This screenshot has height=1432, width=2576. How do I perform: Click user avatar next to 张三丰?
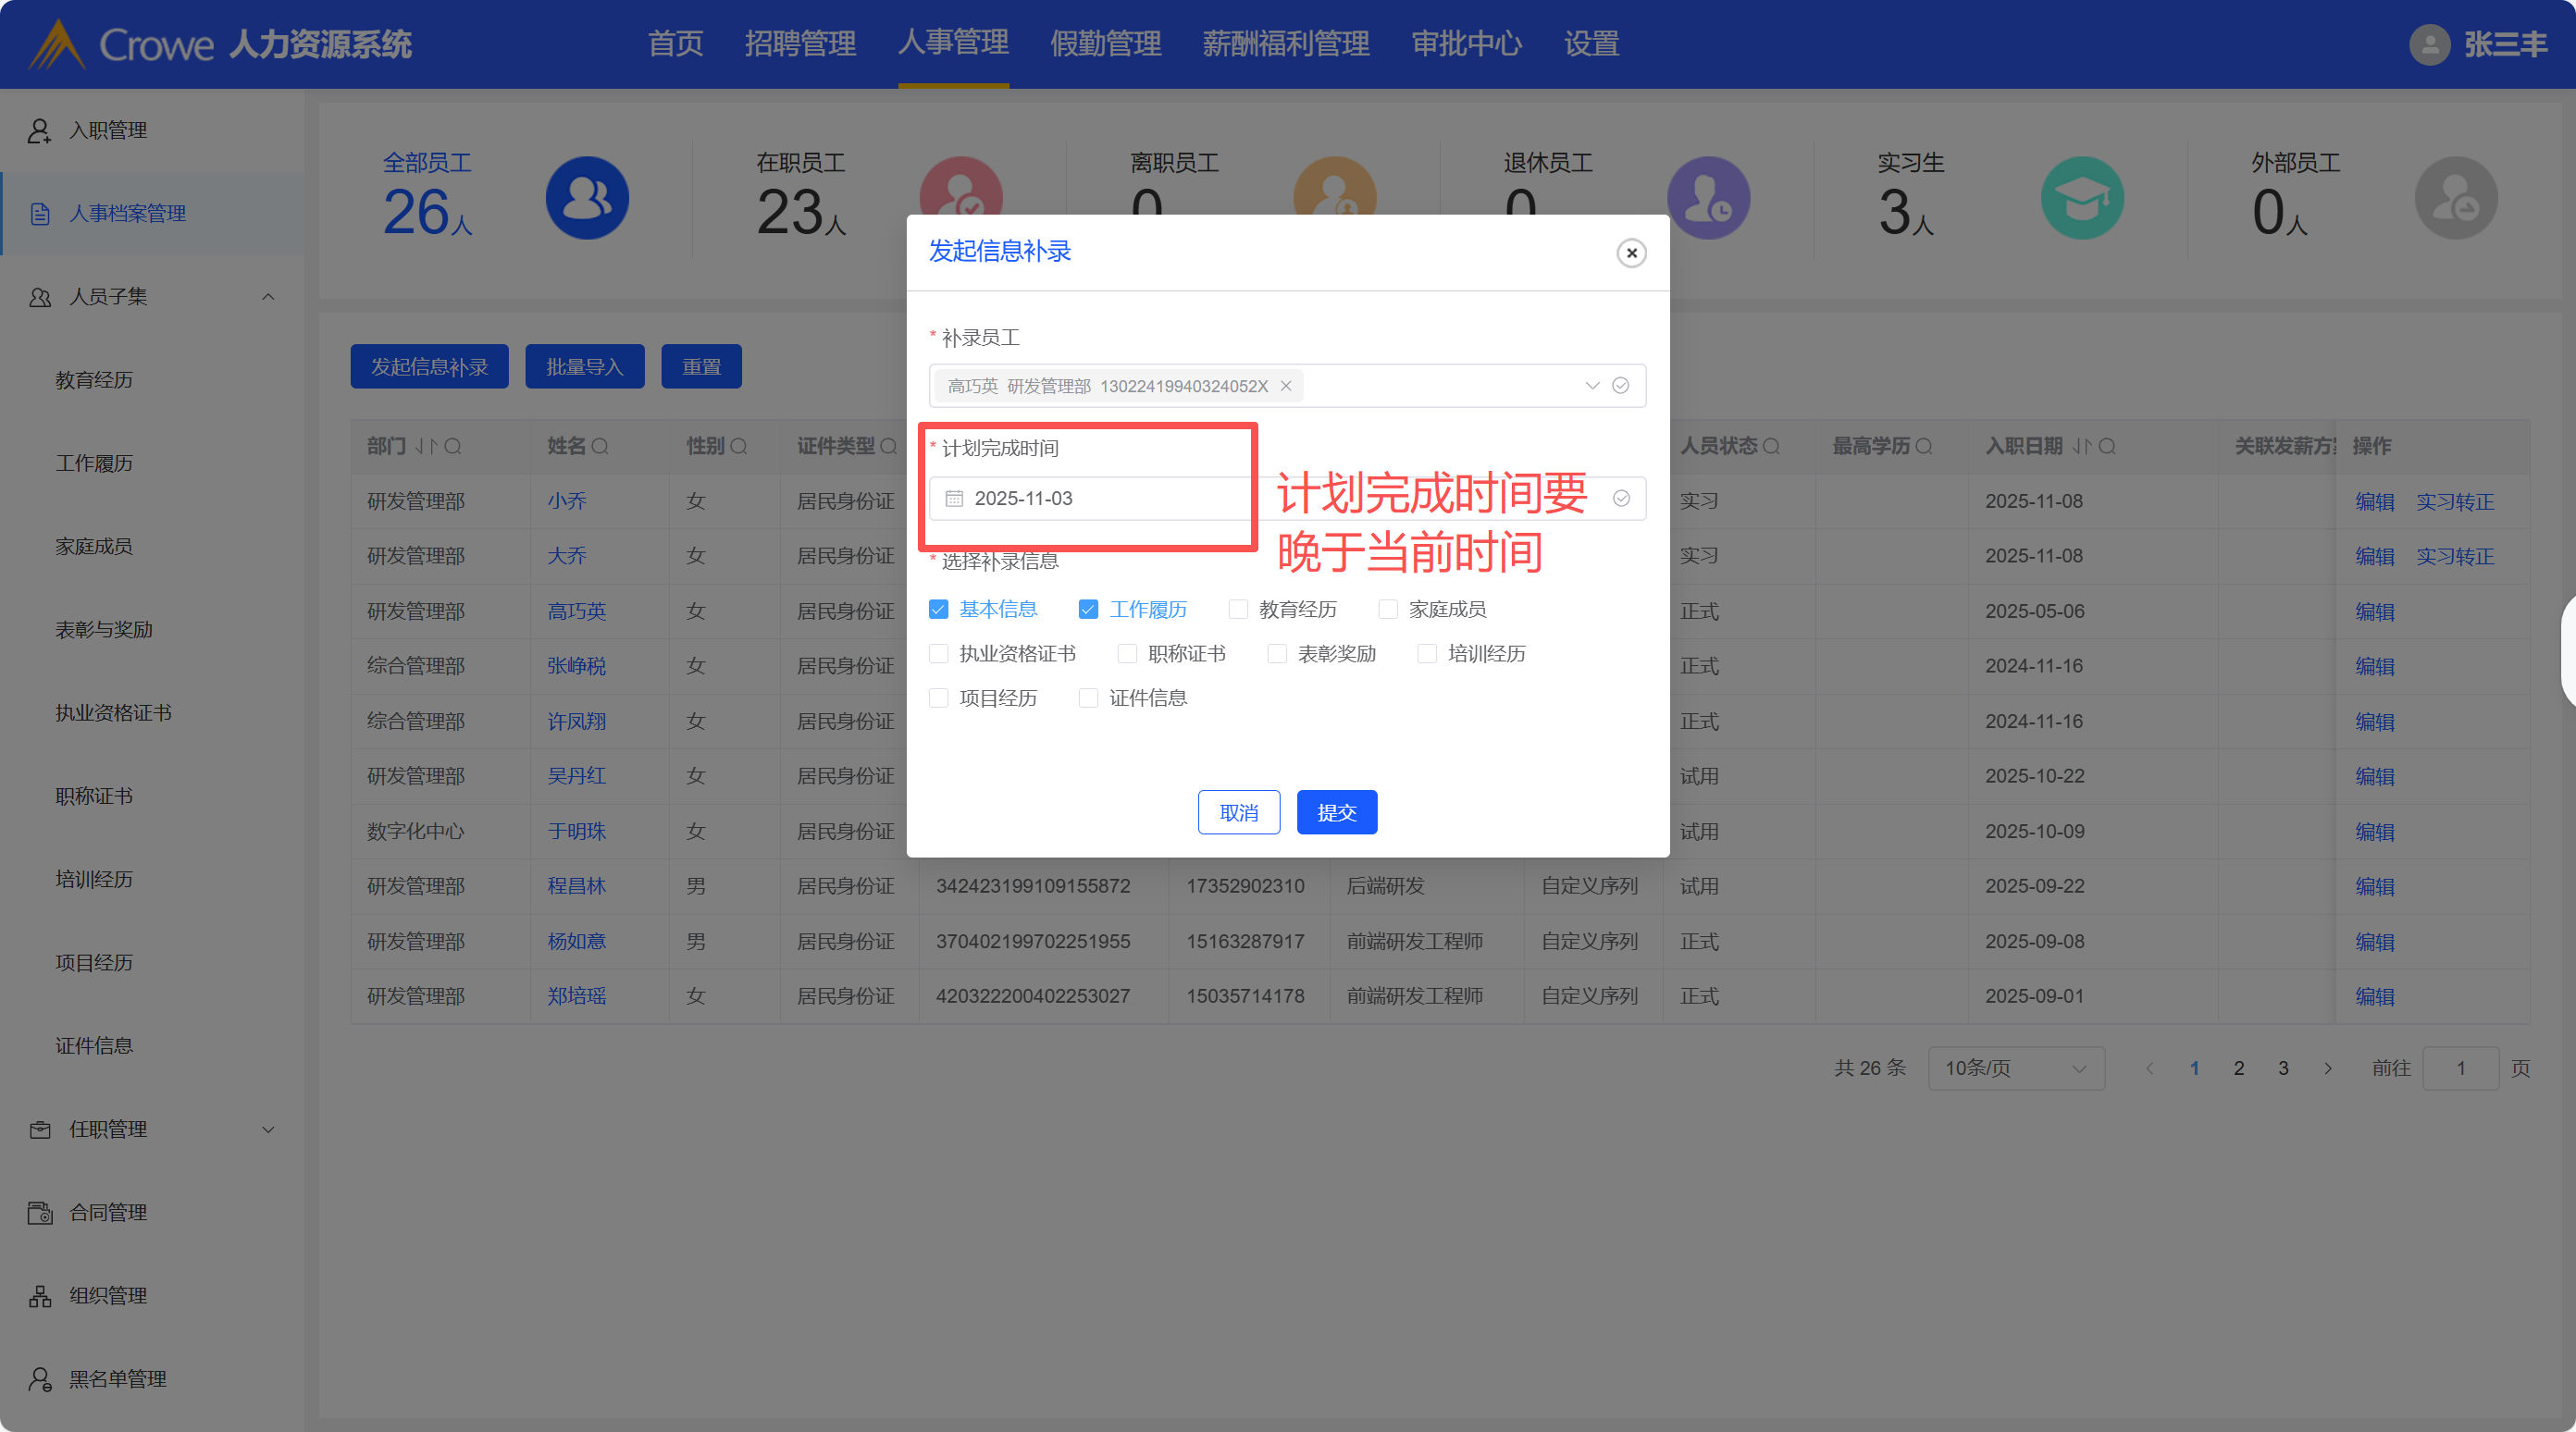(2428, 44)
